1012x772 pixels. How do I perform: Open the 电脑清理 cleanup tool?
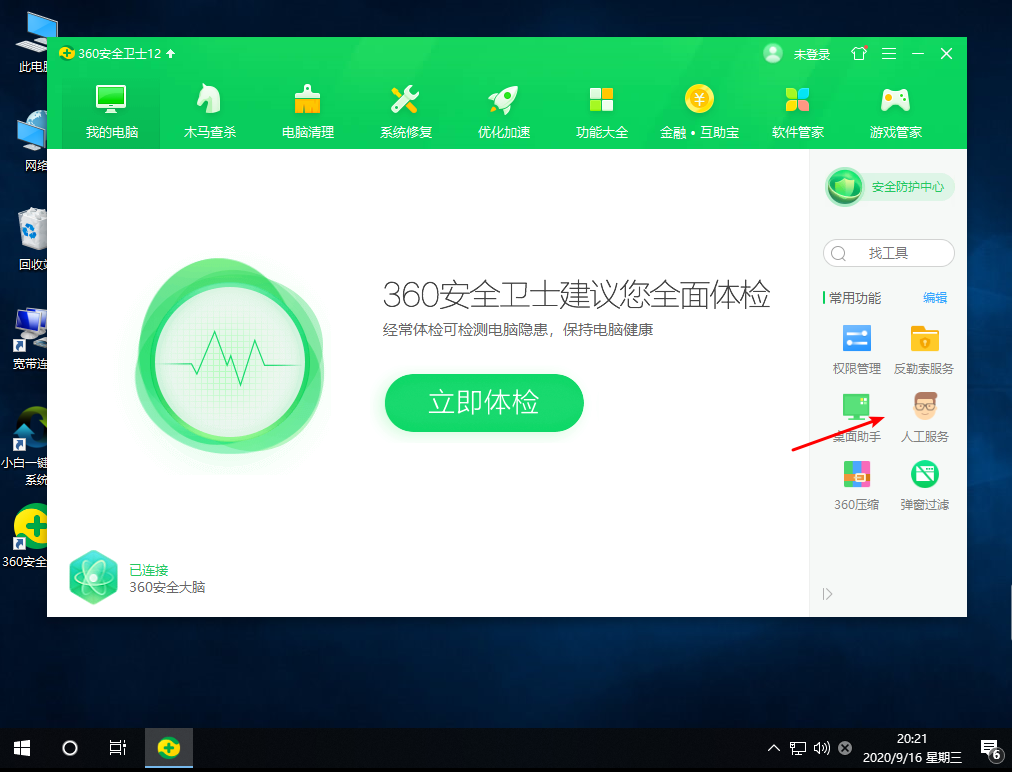point(307,110)
